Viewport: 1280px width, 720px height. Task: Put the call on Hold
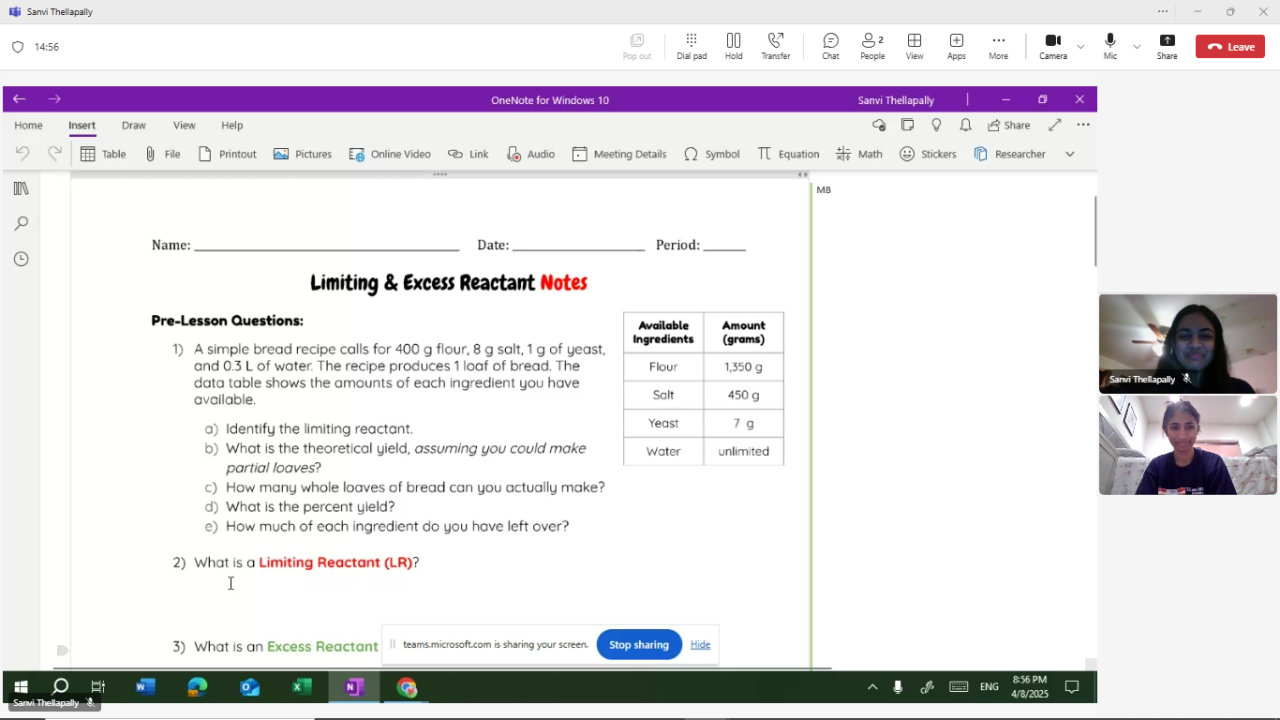click(733, 46)
